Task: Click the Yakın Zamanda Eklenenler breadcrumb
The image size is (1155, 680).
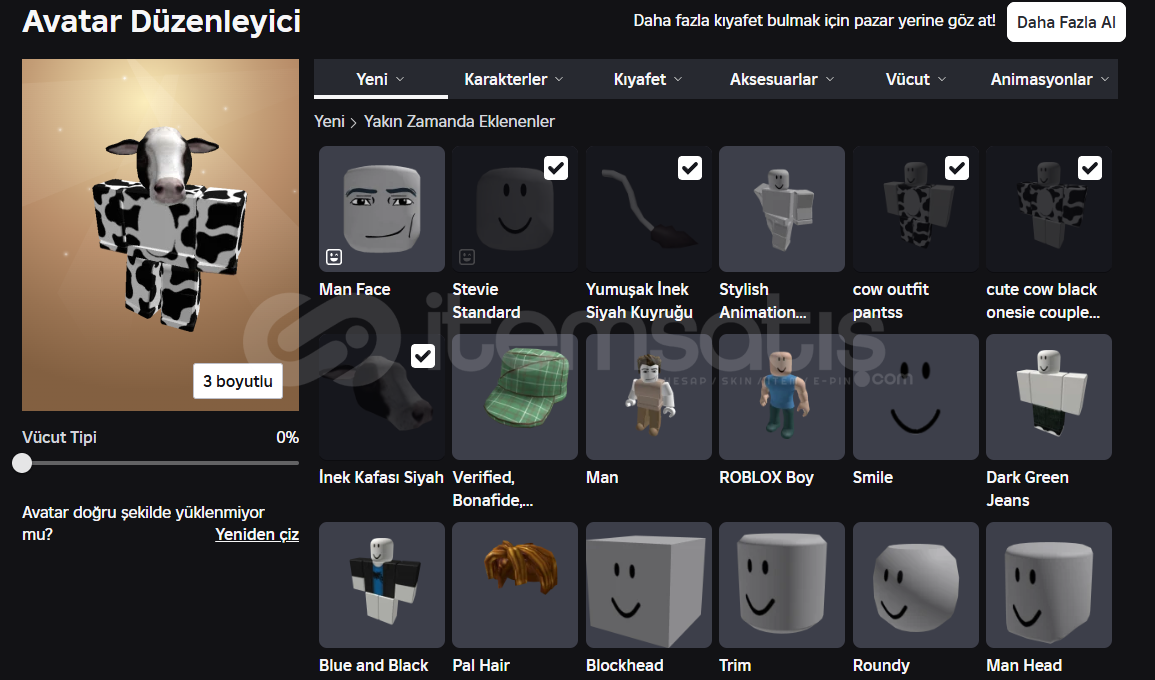Action: point(459,121)
